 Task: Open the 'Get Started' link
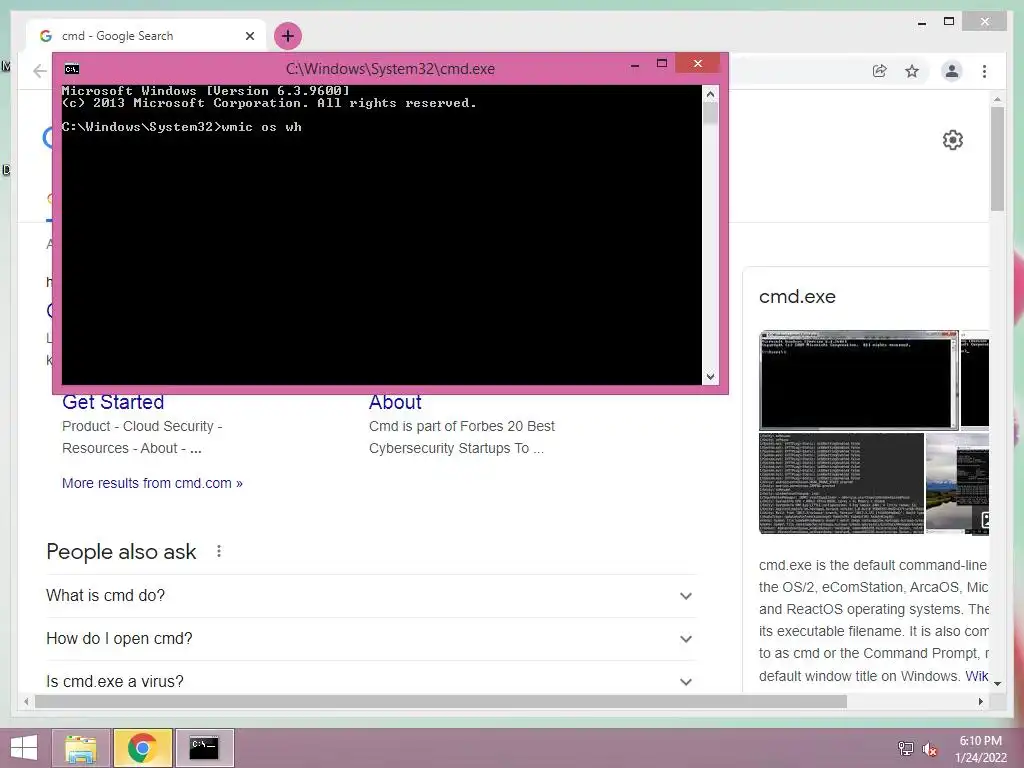pyautogui.click(x=113, y=402)
